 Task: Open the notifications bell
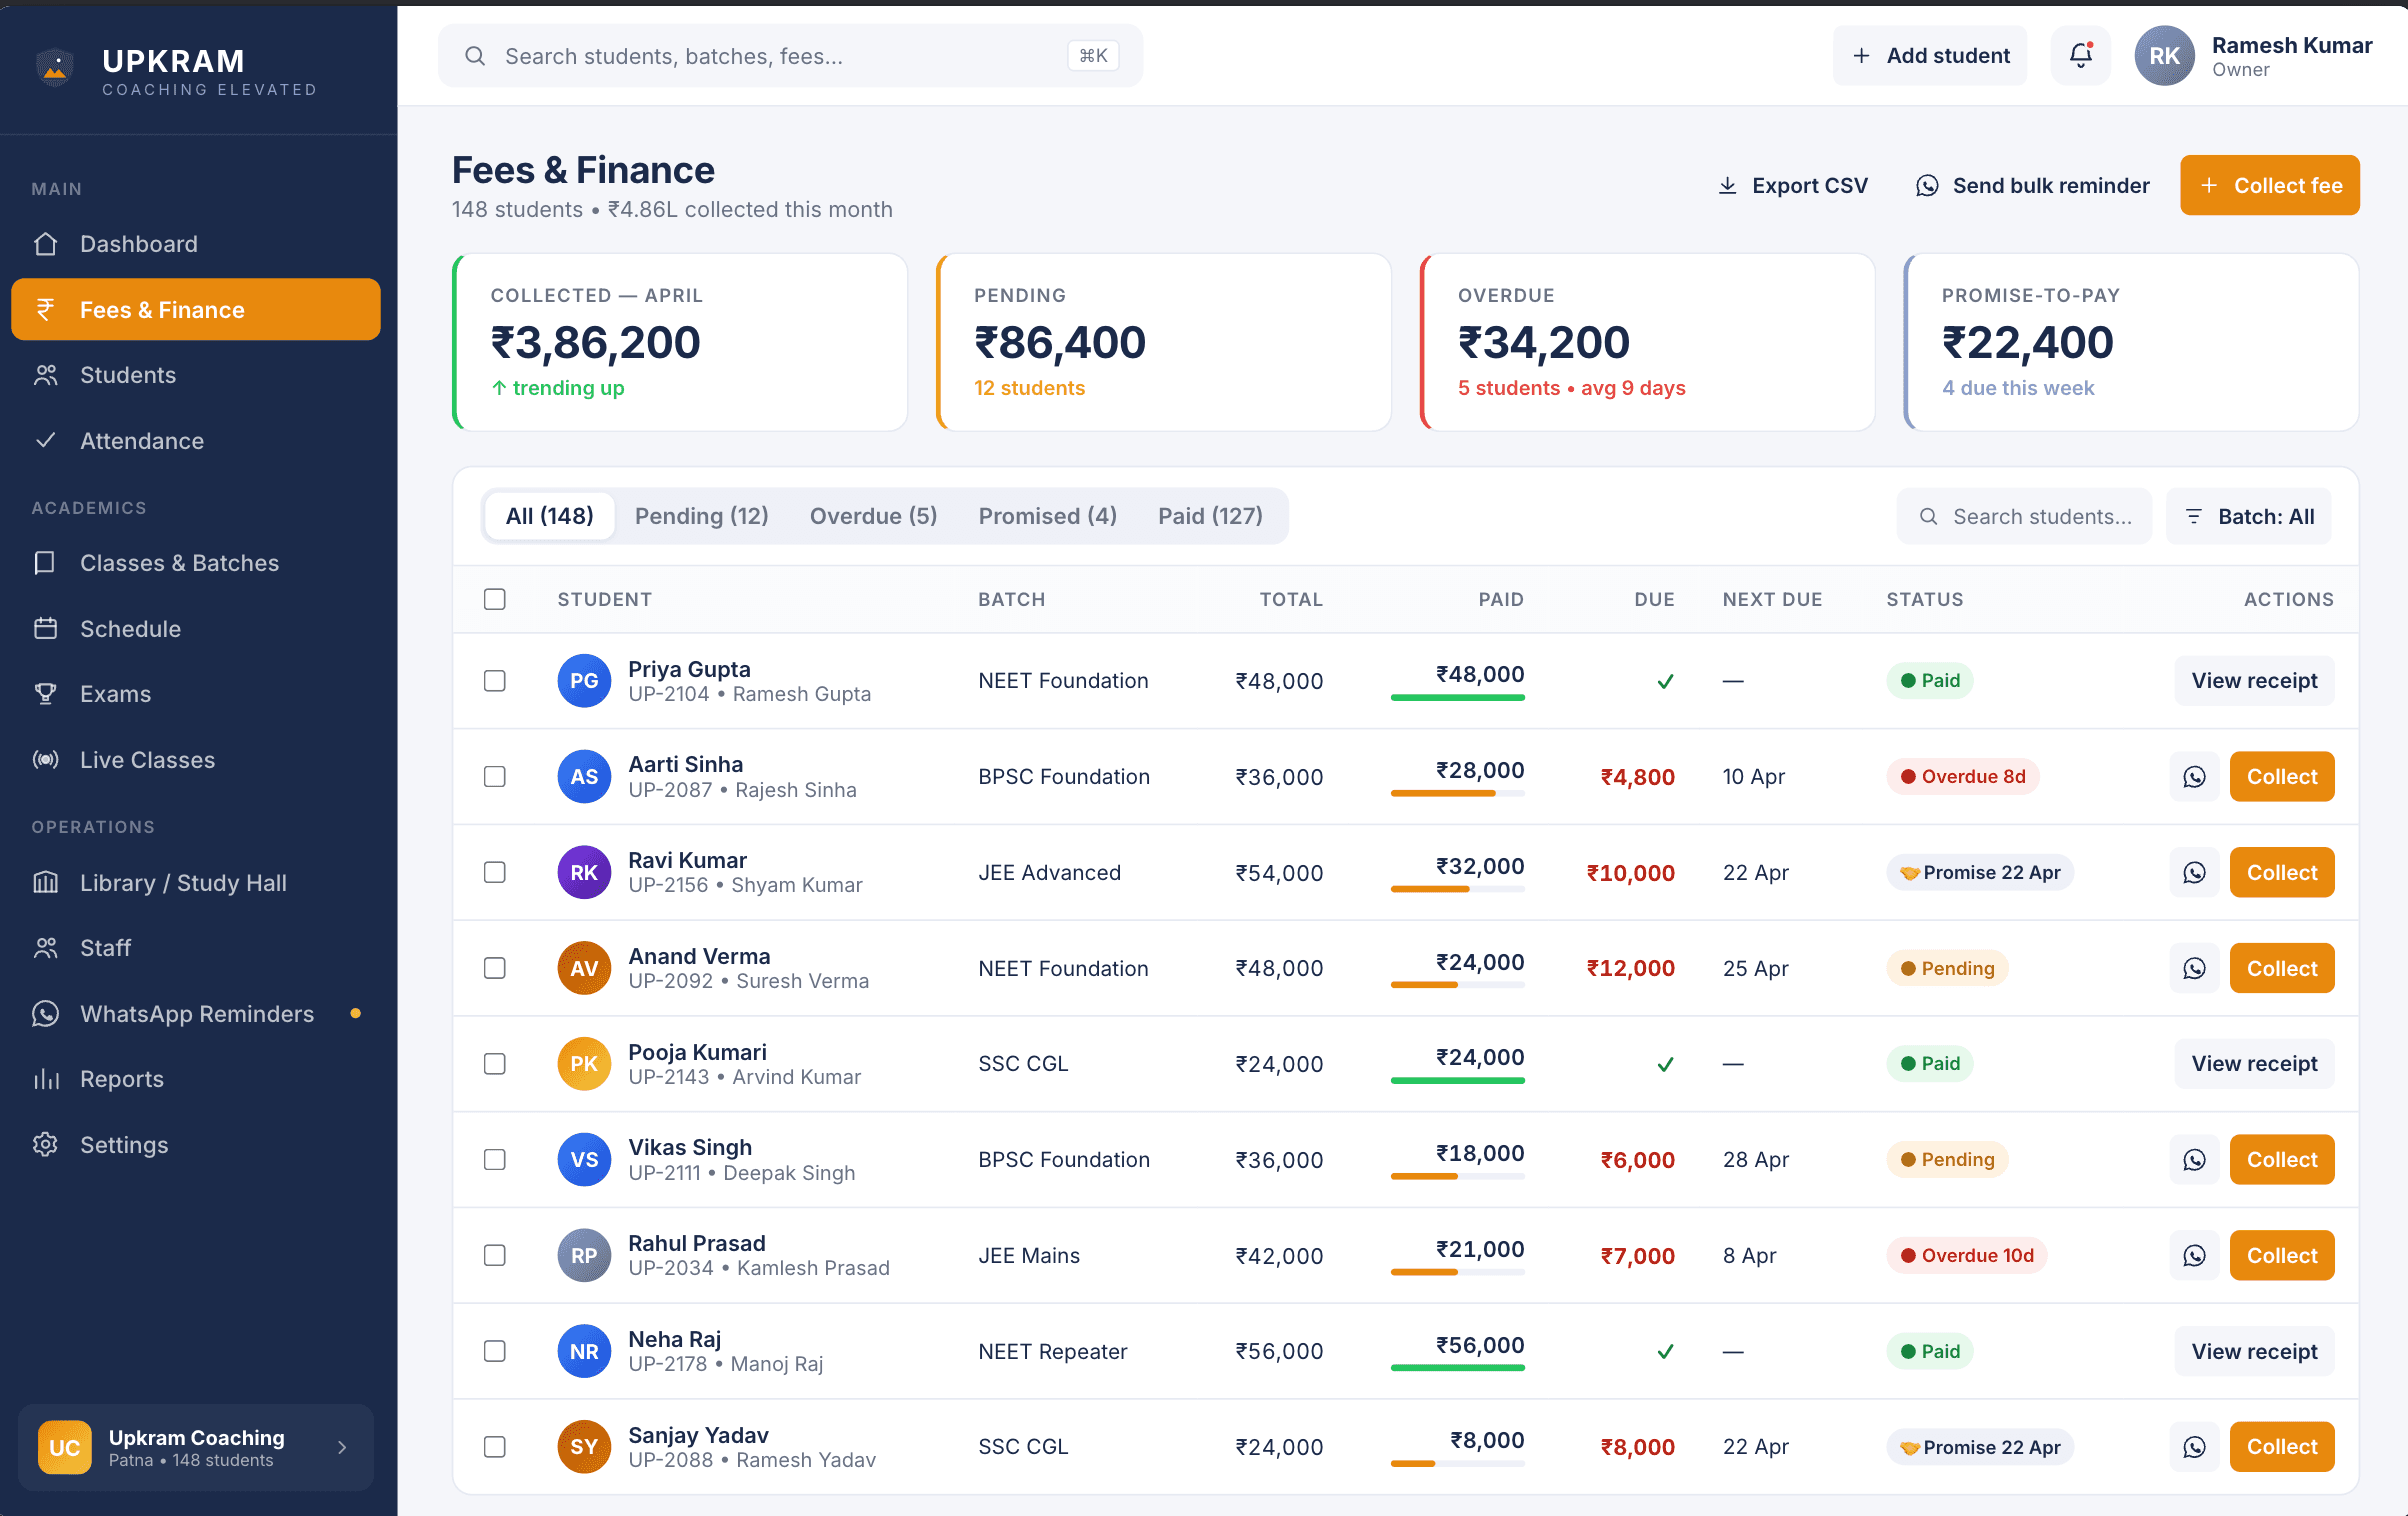2080,55
